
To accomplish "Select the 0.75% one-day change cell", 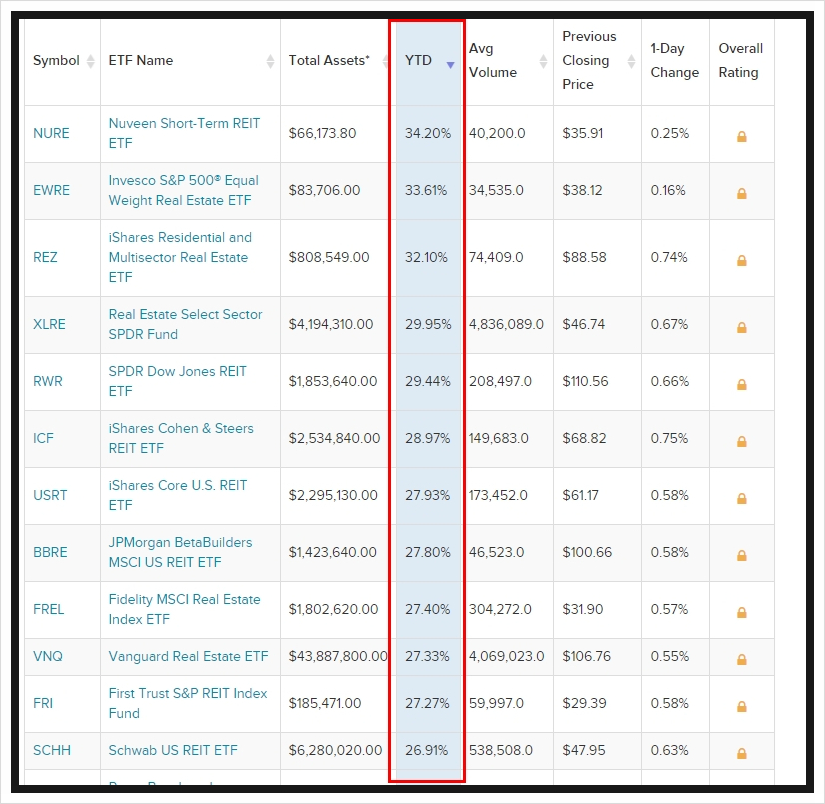I will pos(669,438).
